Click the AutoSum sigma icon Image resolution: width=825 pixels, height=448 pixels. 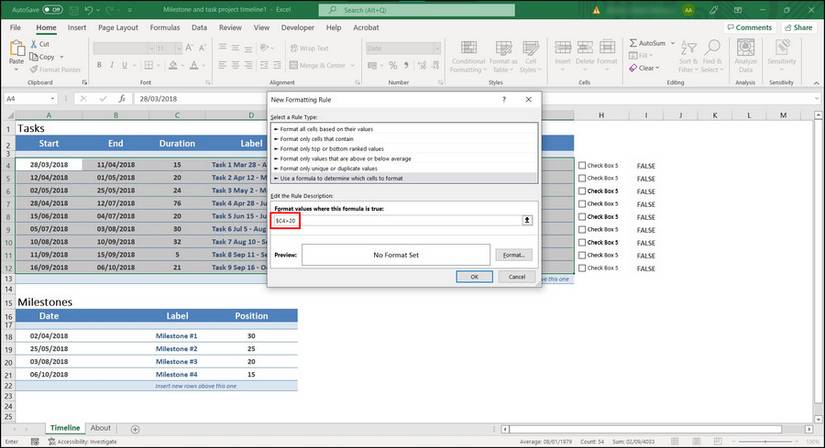(x=634, y=44)
